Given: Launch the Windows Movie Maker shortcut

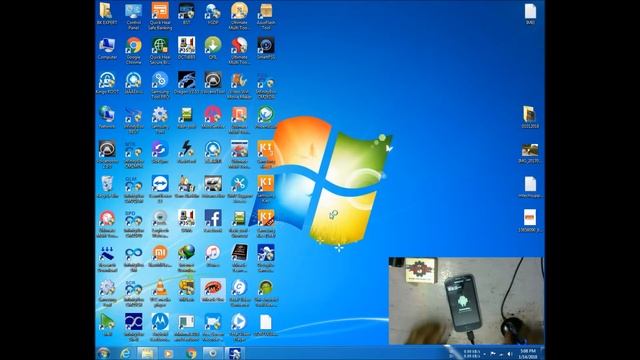Looking at the screenshot, I should (239, 86).
